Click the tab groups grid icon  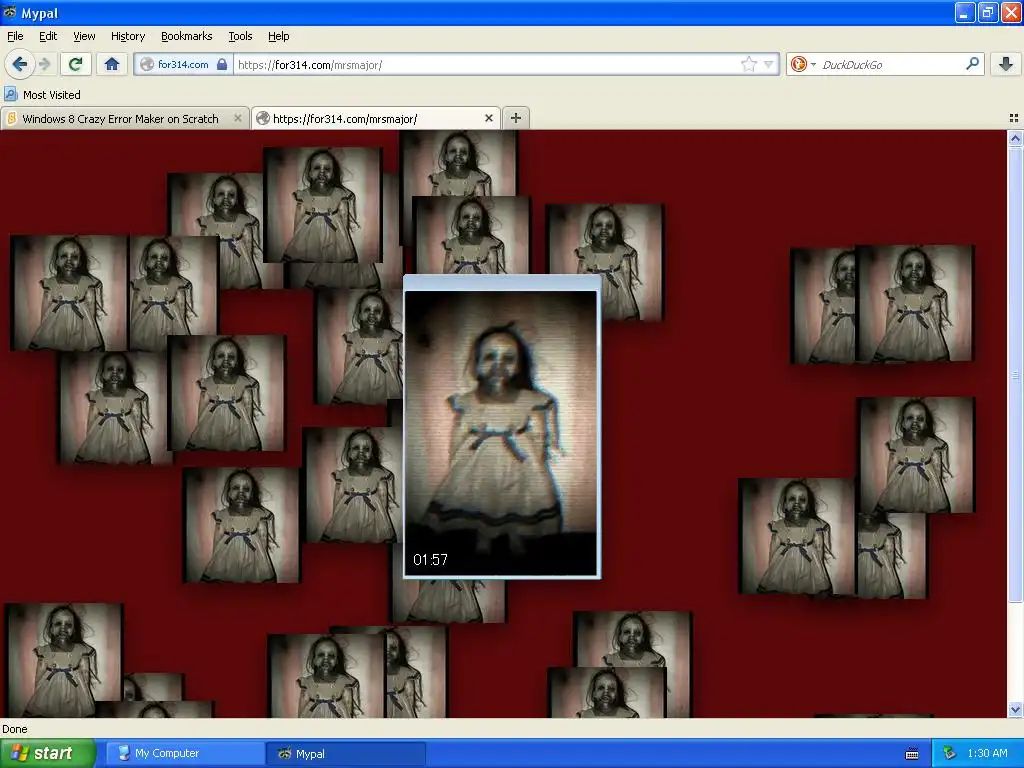(x=1014, y=118)
